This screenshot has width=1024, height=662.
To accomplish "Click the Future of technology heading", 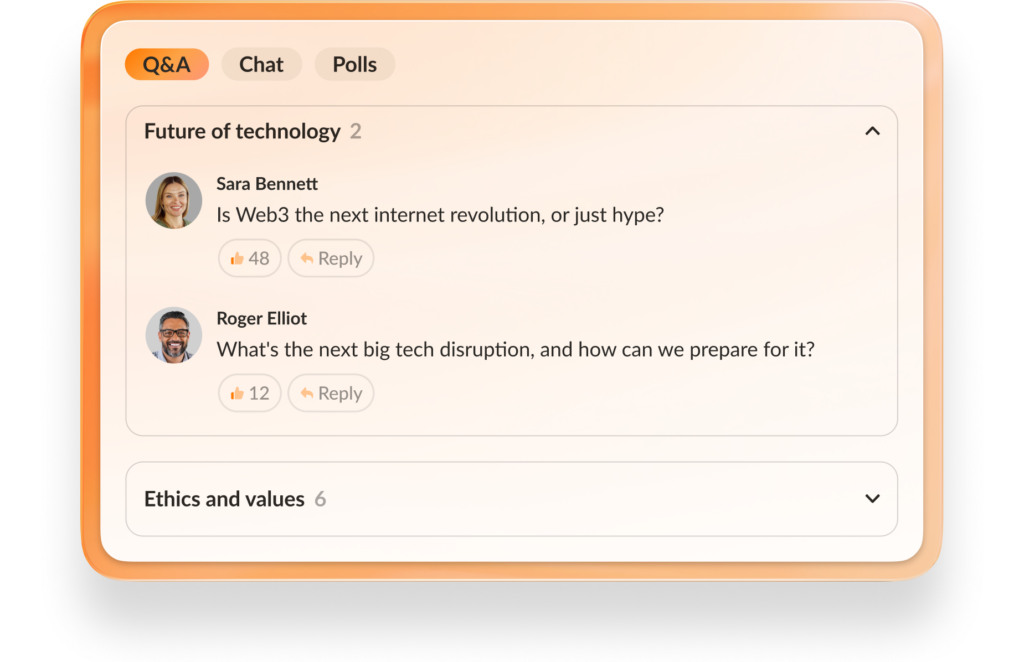I will 242,131.
